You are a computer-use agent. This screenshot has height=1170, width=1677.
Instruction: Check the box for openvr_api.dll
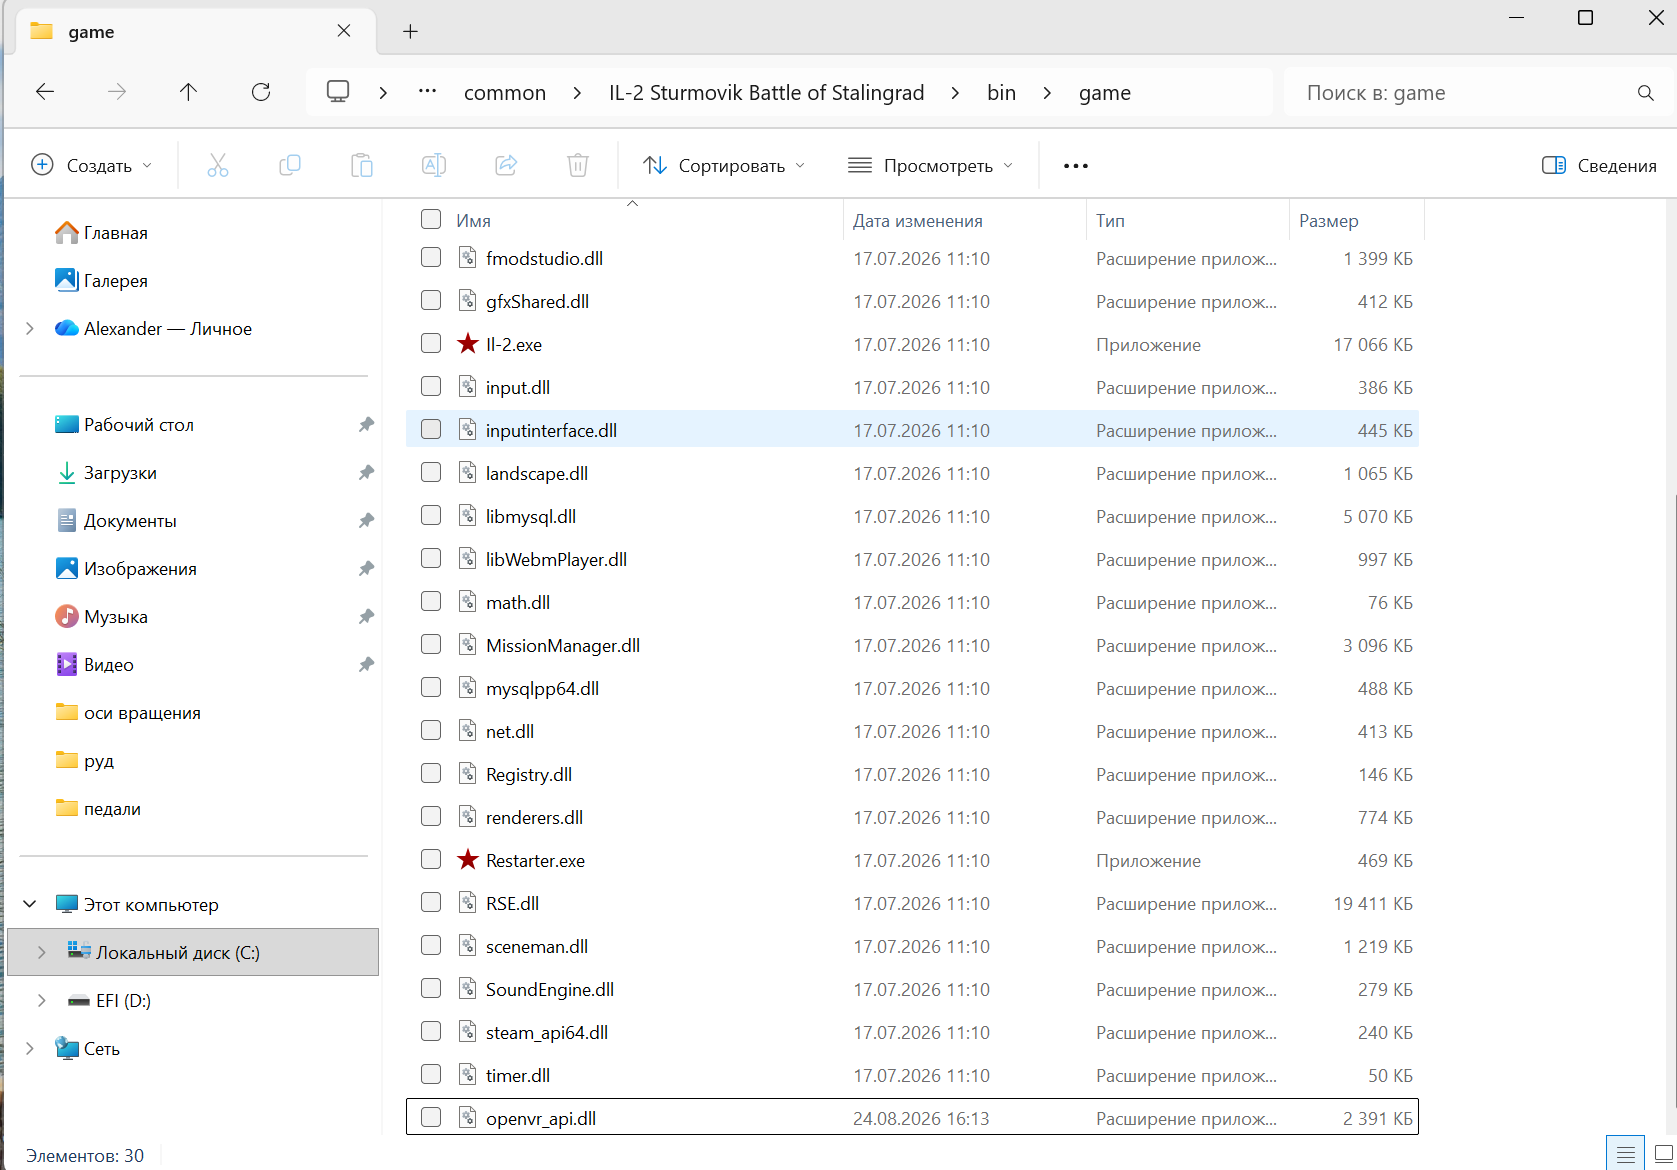[x=431, y=1117]
